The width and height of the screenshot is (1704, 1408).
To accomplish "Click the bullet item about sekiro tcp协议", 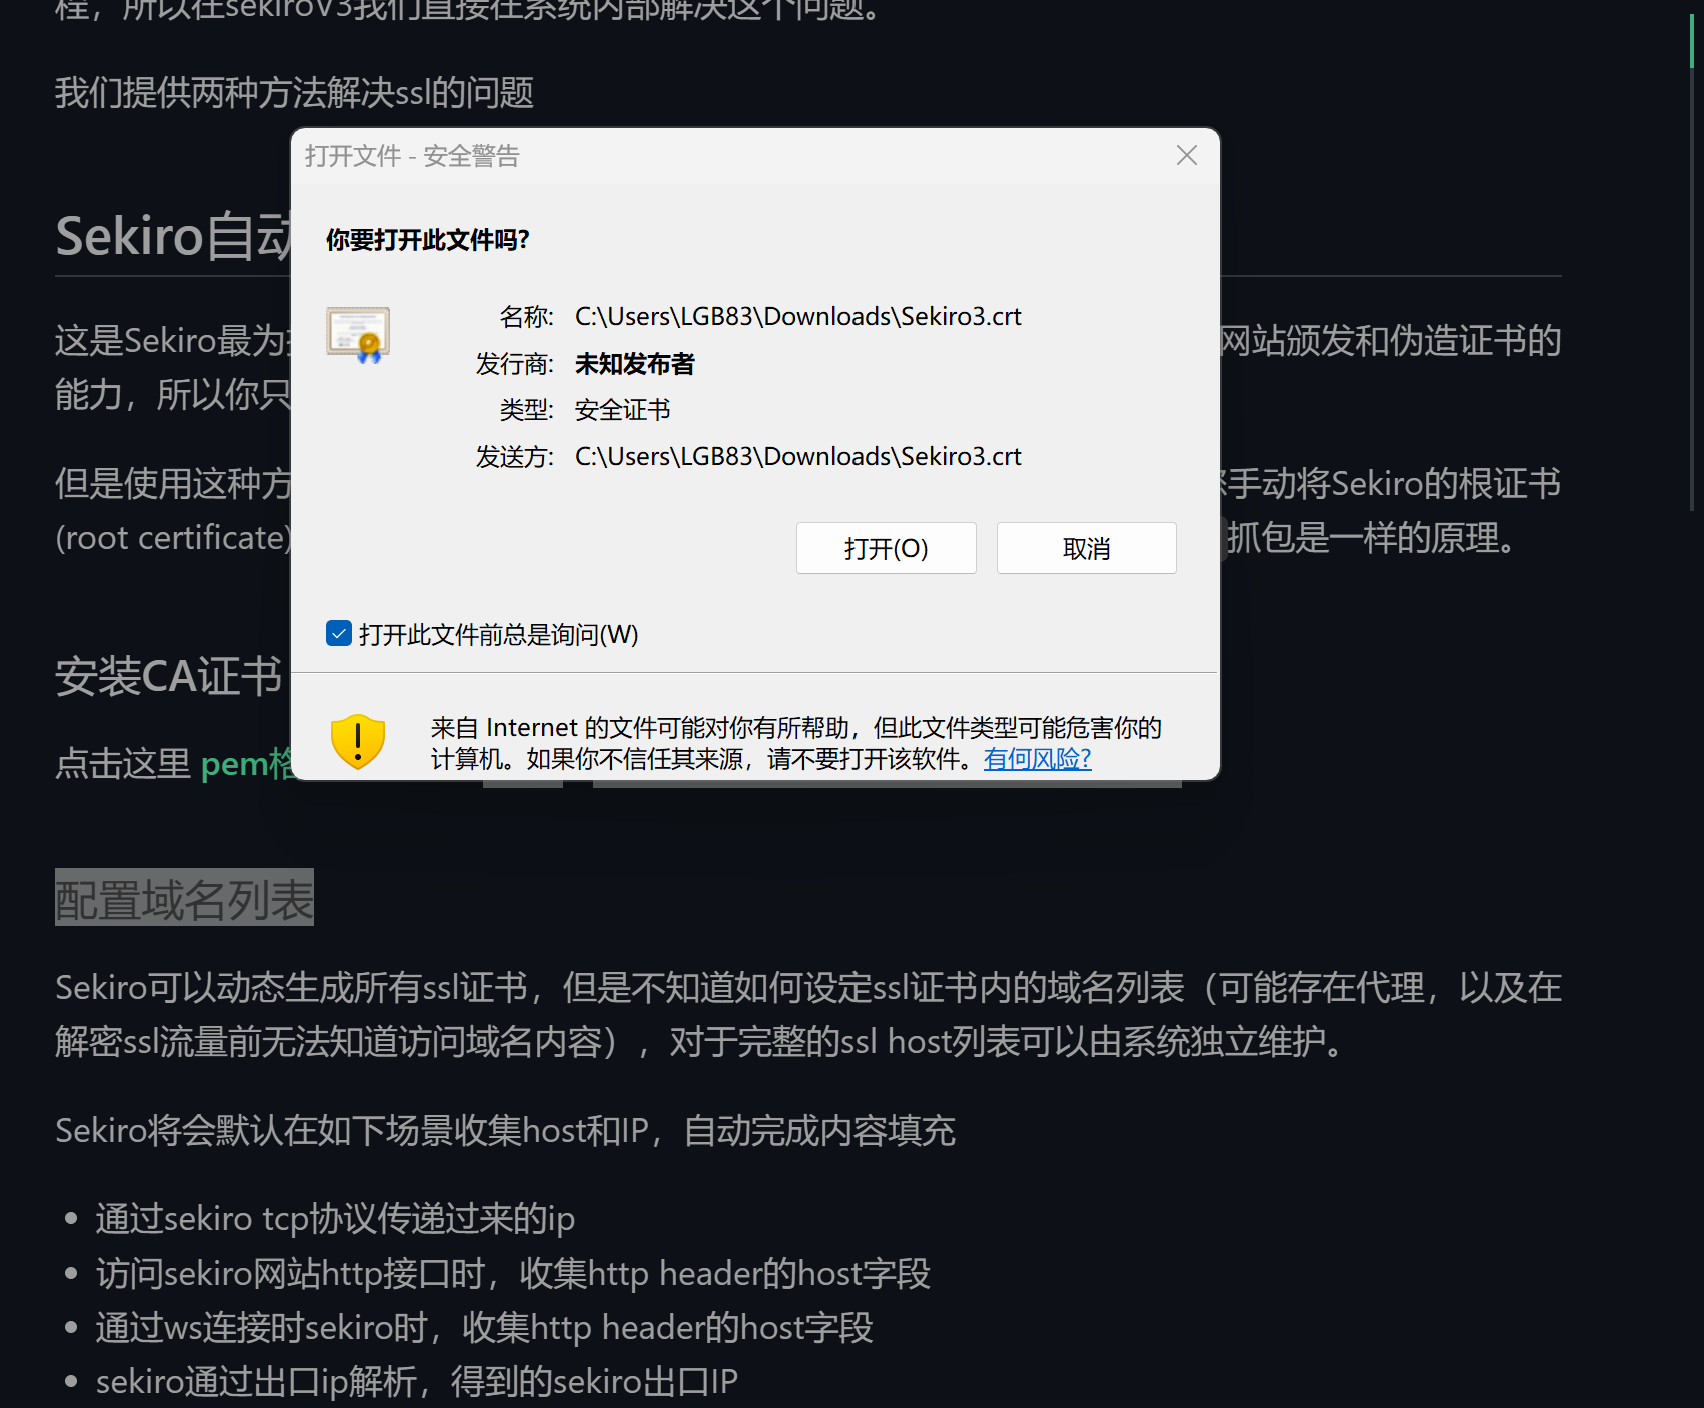I will point(335,1219).
